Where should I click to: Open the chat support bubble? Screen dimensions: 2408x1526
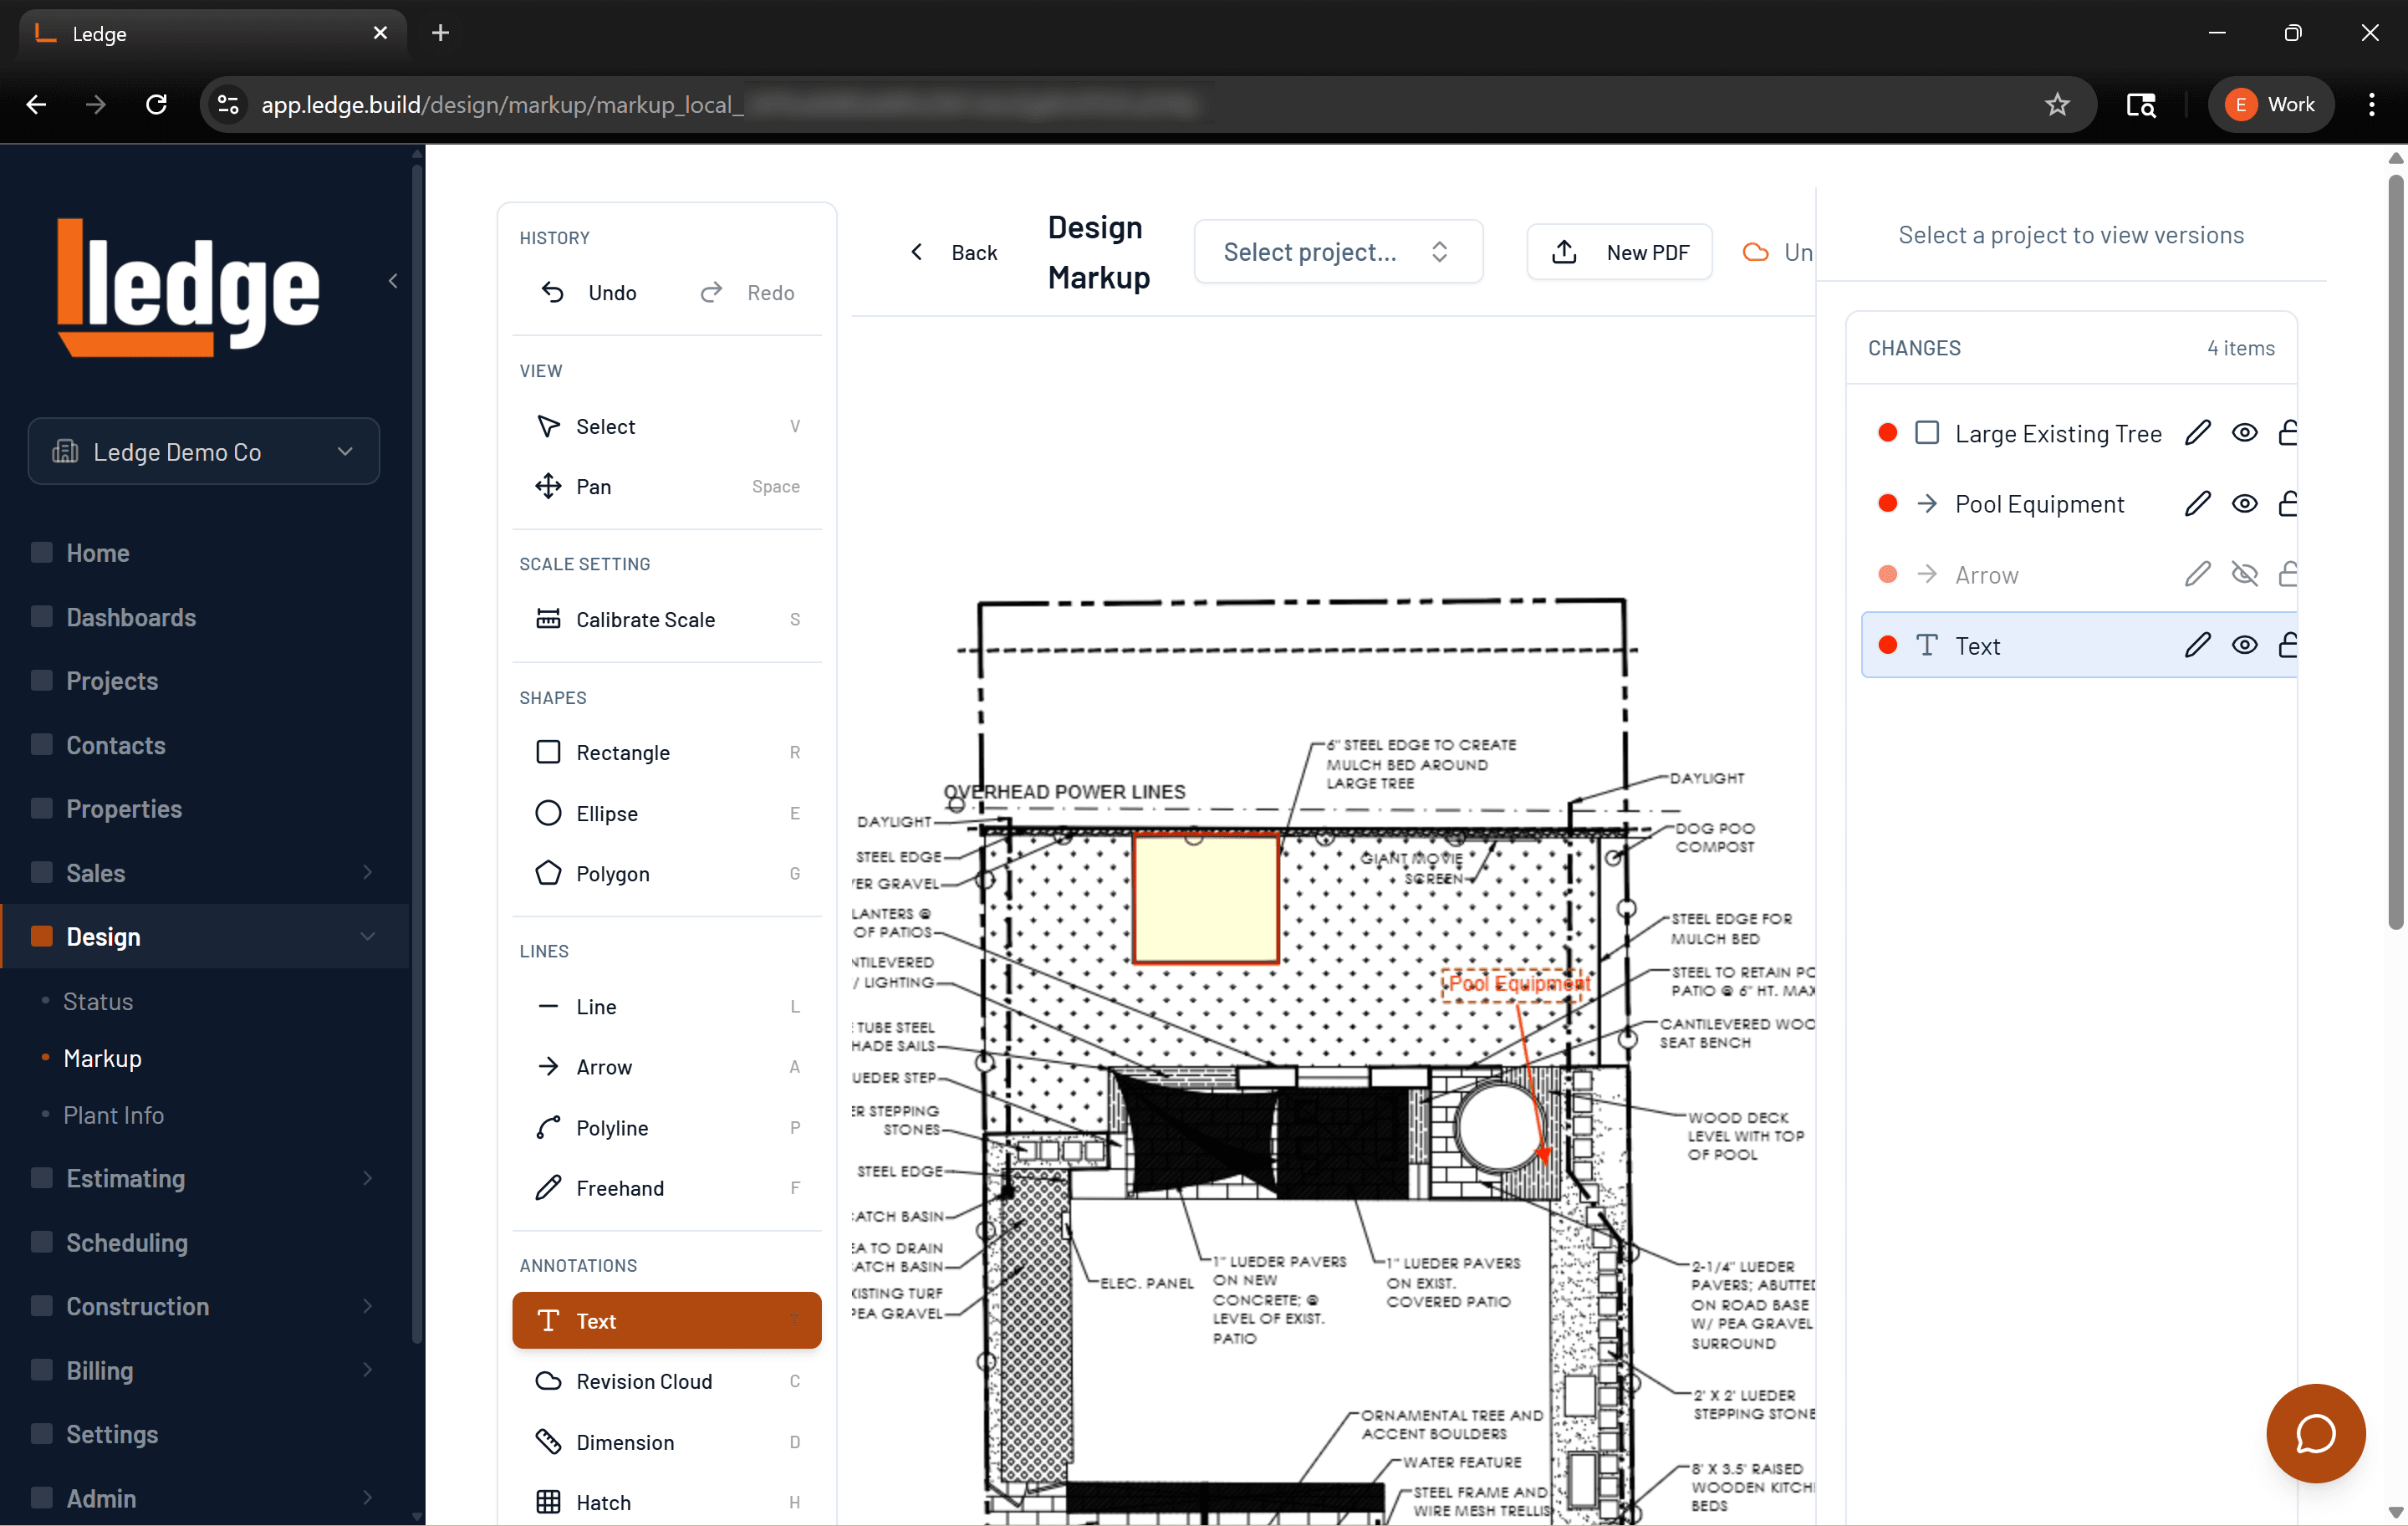(x=2315, y=1433)
